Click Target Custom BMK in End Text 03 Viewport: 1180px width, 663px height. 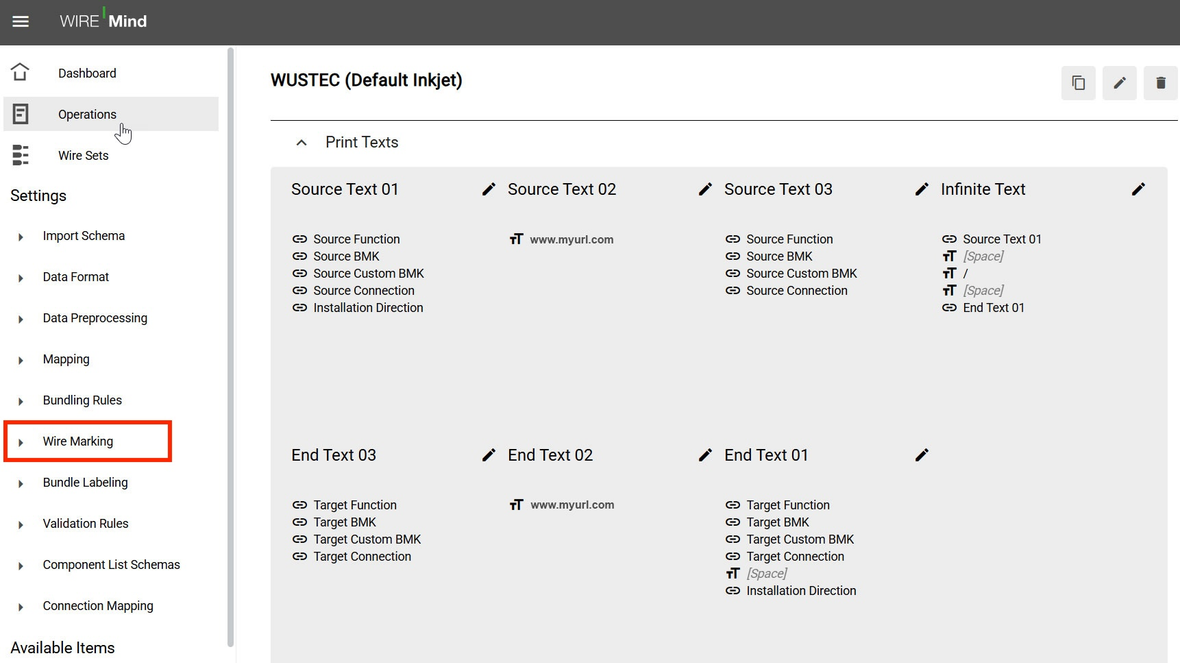click(367, 539)
